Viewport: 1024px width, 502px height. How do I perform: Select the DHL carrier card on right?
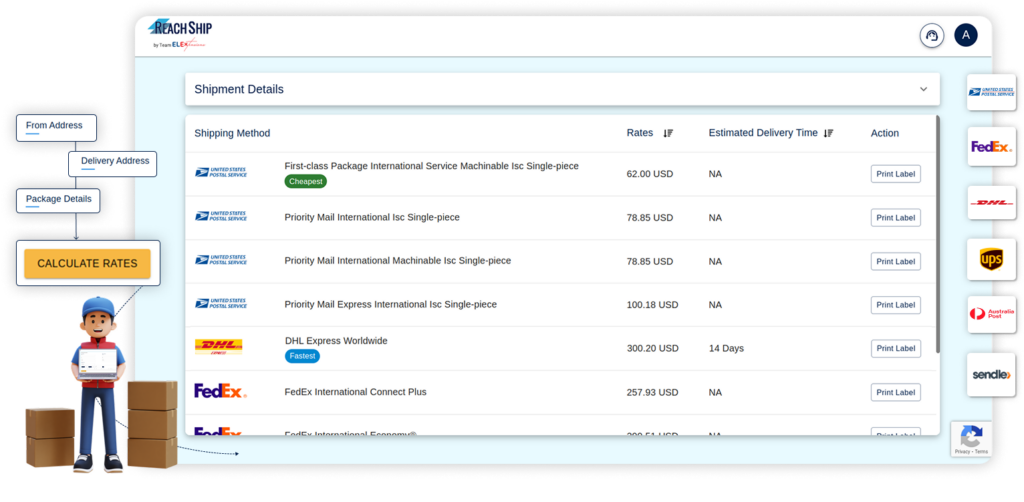click(991, 202)
